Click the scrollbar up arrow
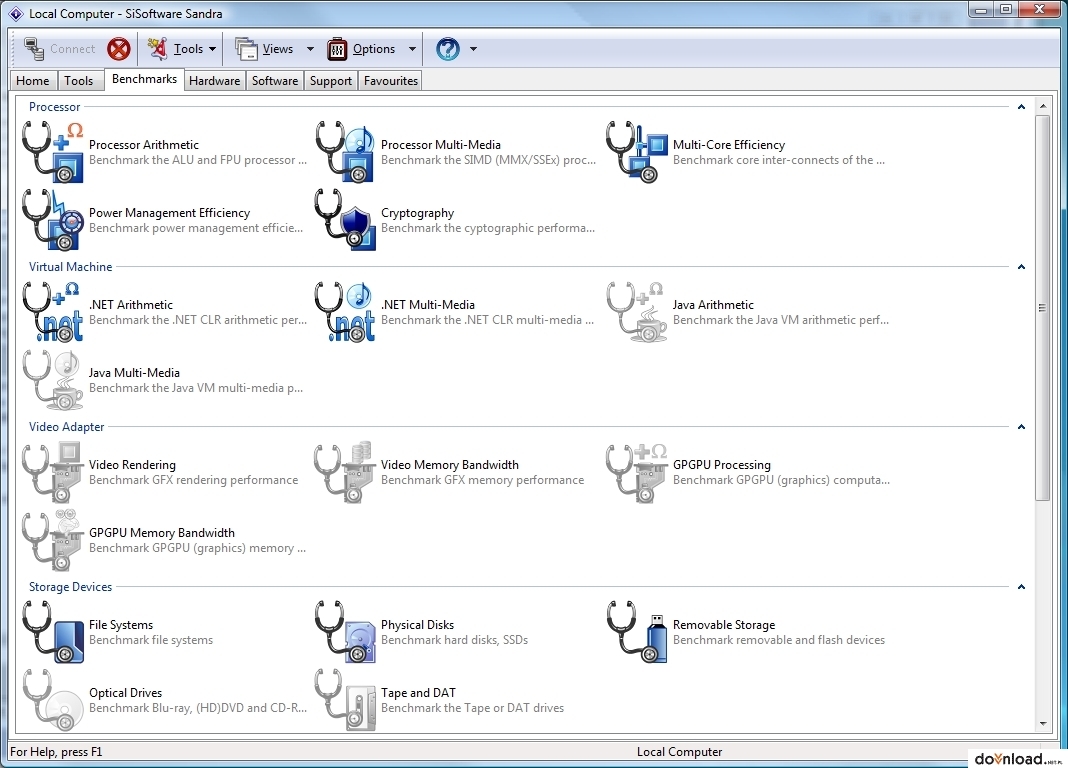This screenshot has height=768, width=1068. point(1042,106)
